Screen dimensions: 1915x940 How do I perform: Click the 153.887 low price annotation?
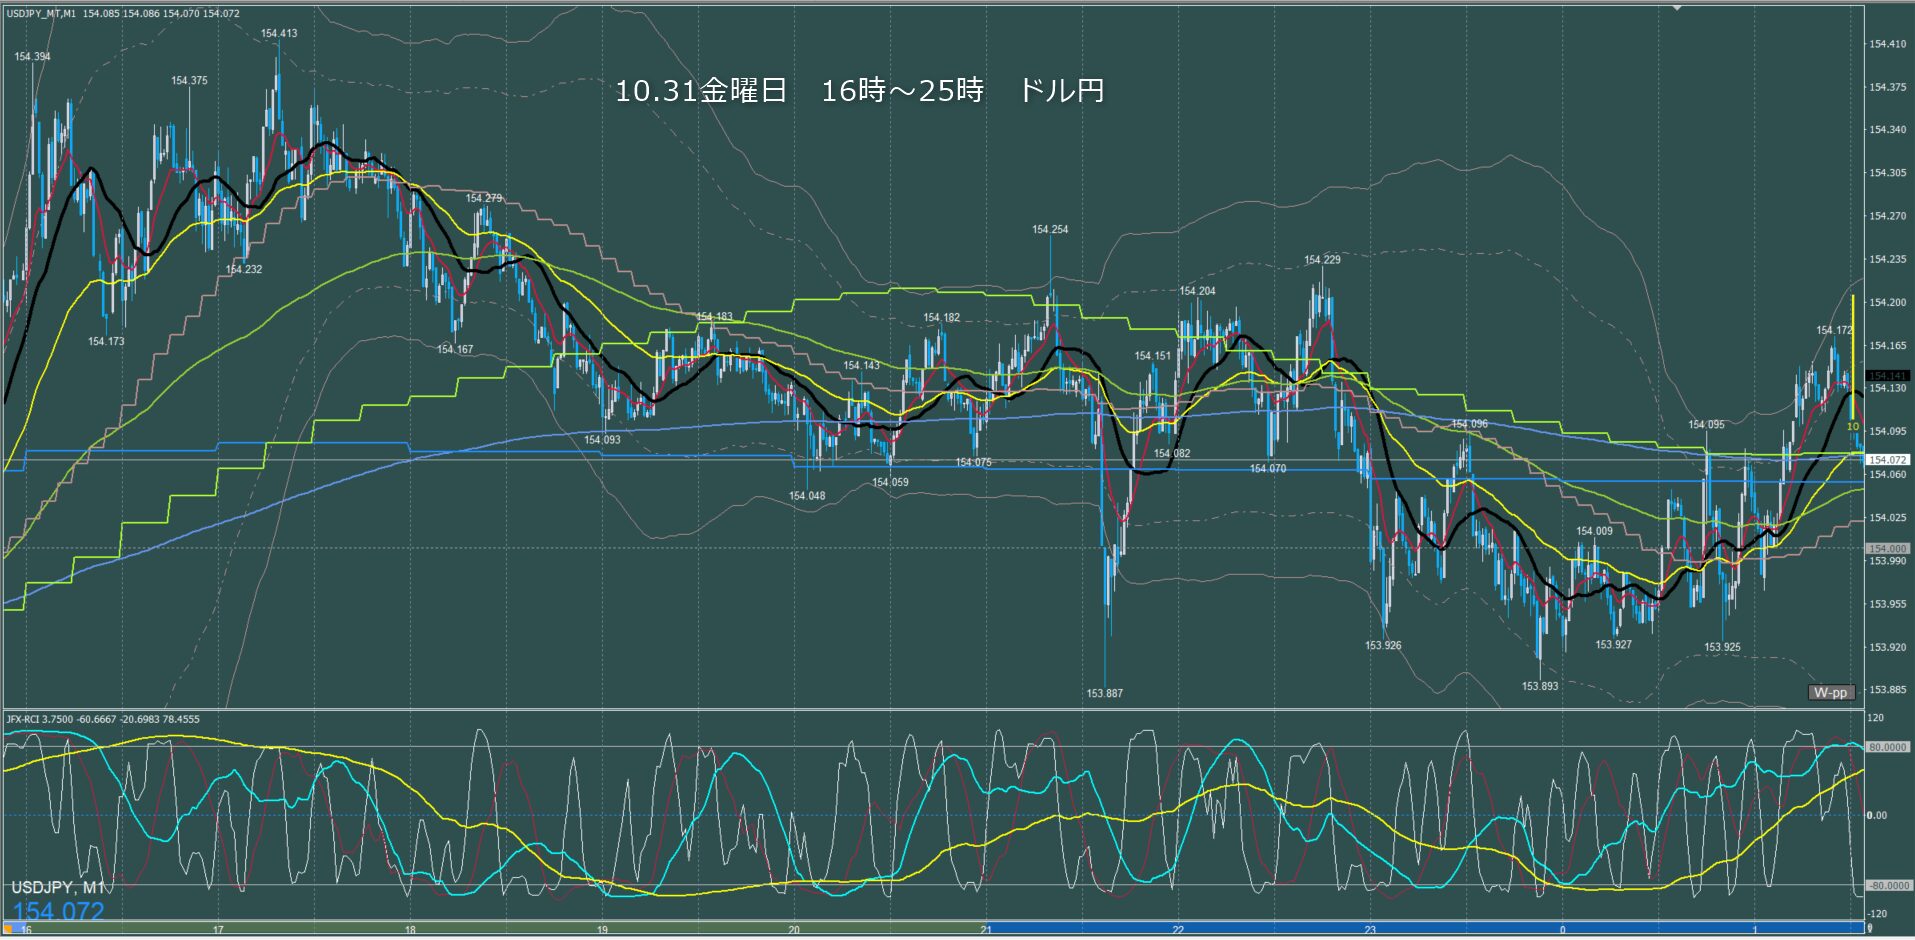1105,693
